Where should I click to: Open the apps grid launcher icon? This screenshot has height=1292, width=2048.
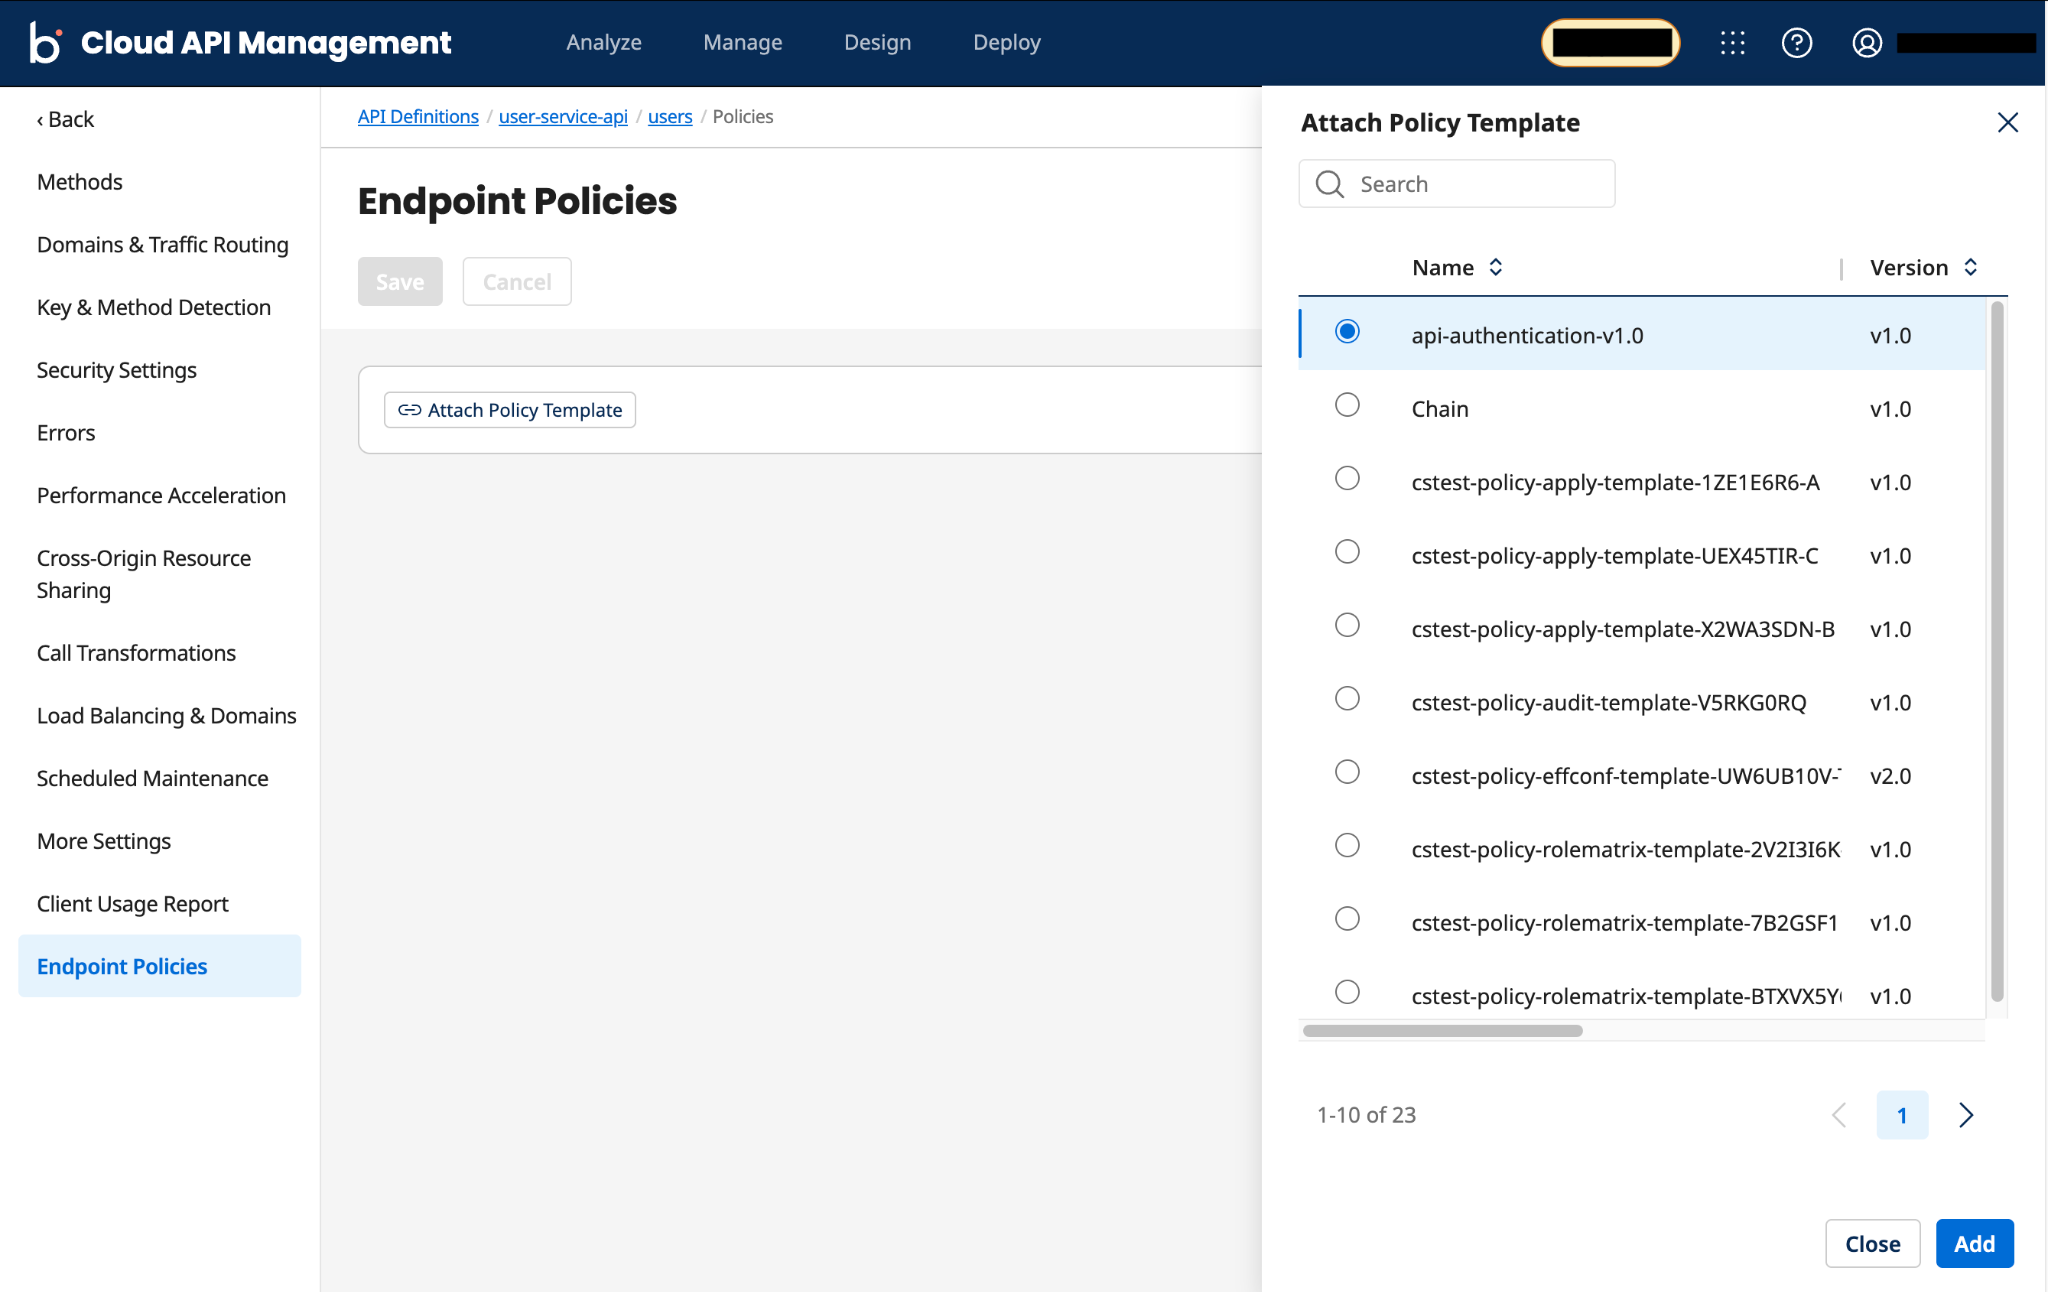[1732, 43]
